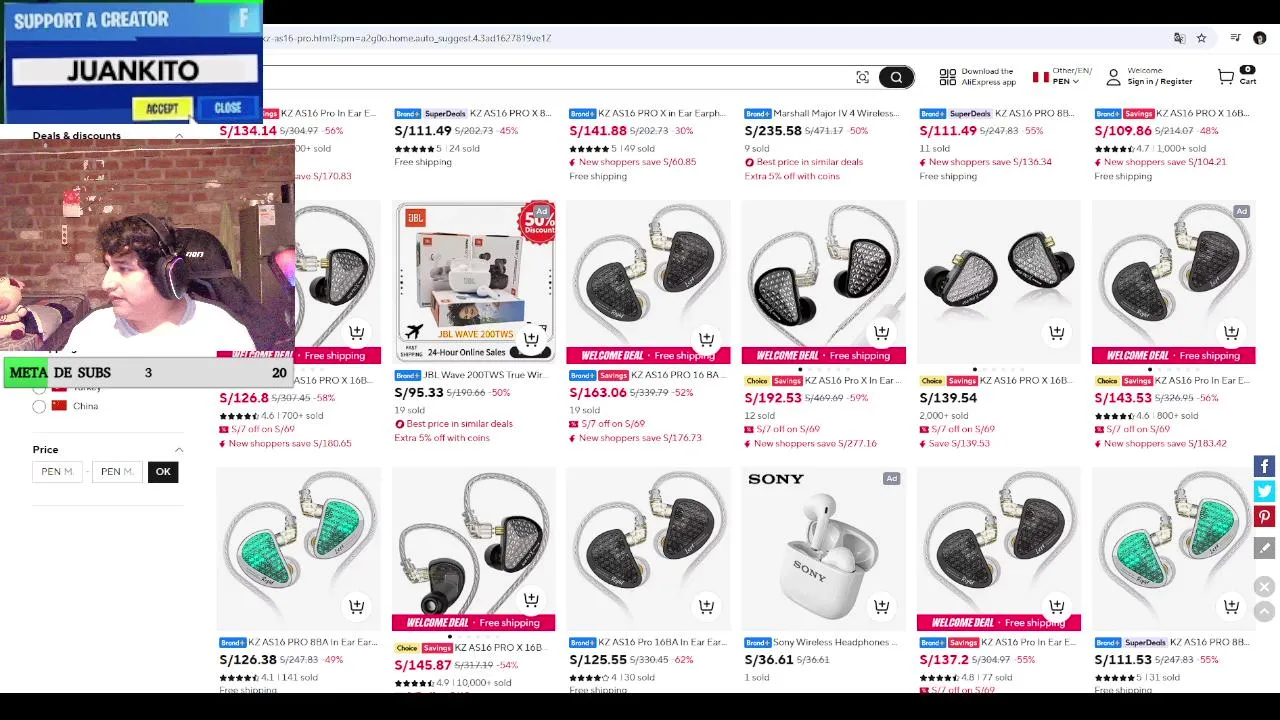
Task: Share page on Twitter
Action: point(1264,491)
